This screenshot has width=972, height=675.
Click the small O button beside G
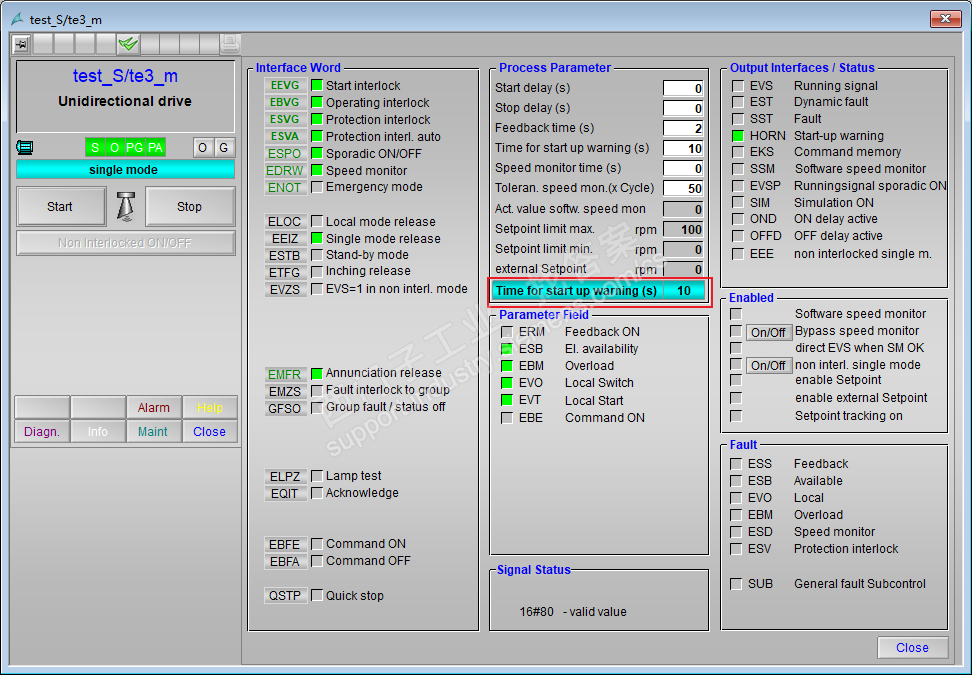(x=203, y=148)
